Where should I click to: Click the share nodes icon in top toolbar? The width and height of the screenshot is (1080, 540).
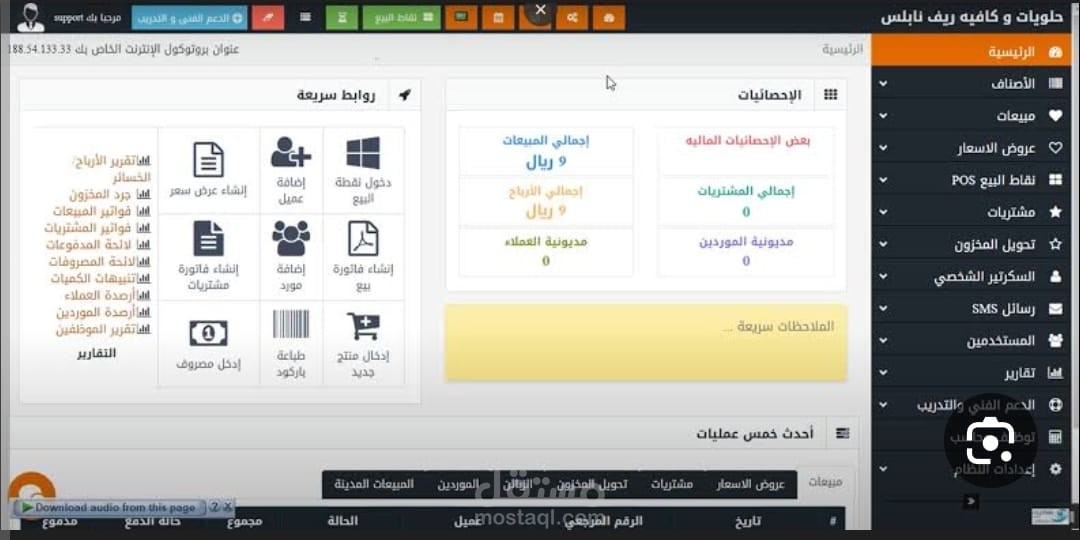[x=572, y=18]
